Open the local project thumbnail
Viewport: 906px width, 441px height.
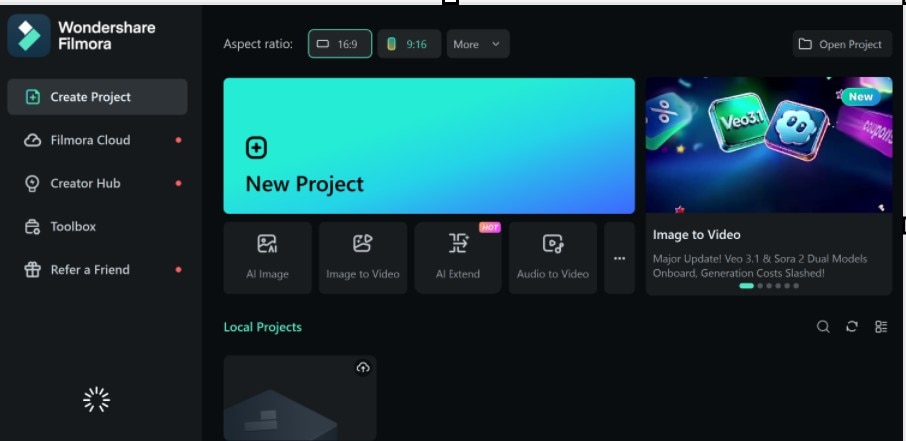[x=300, y=398]
